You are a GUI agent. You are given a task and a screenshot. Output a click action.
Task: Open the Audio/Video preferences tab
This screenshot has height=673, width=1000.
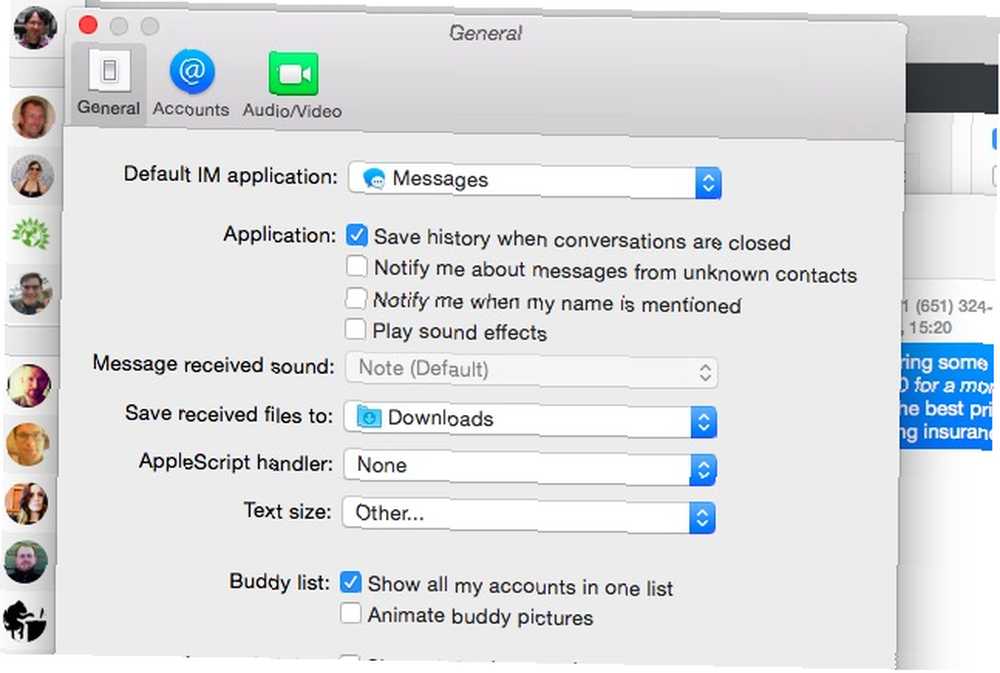click(x=292, y=85)
